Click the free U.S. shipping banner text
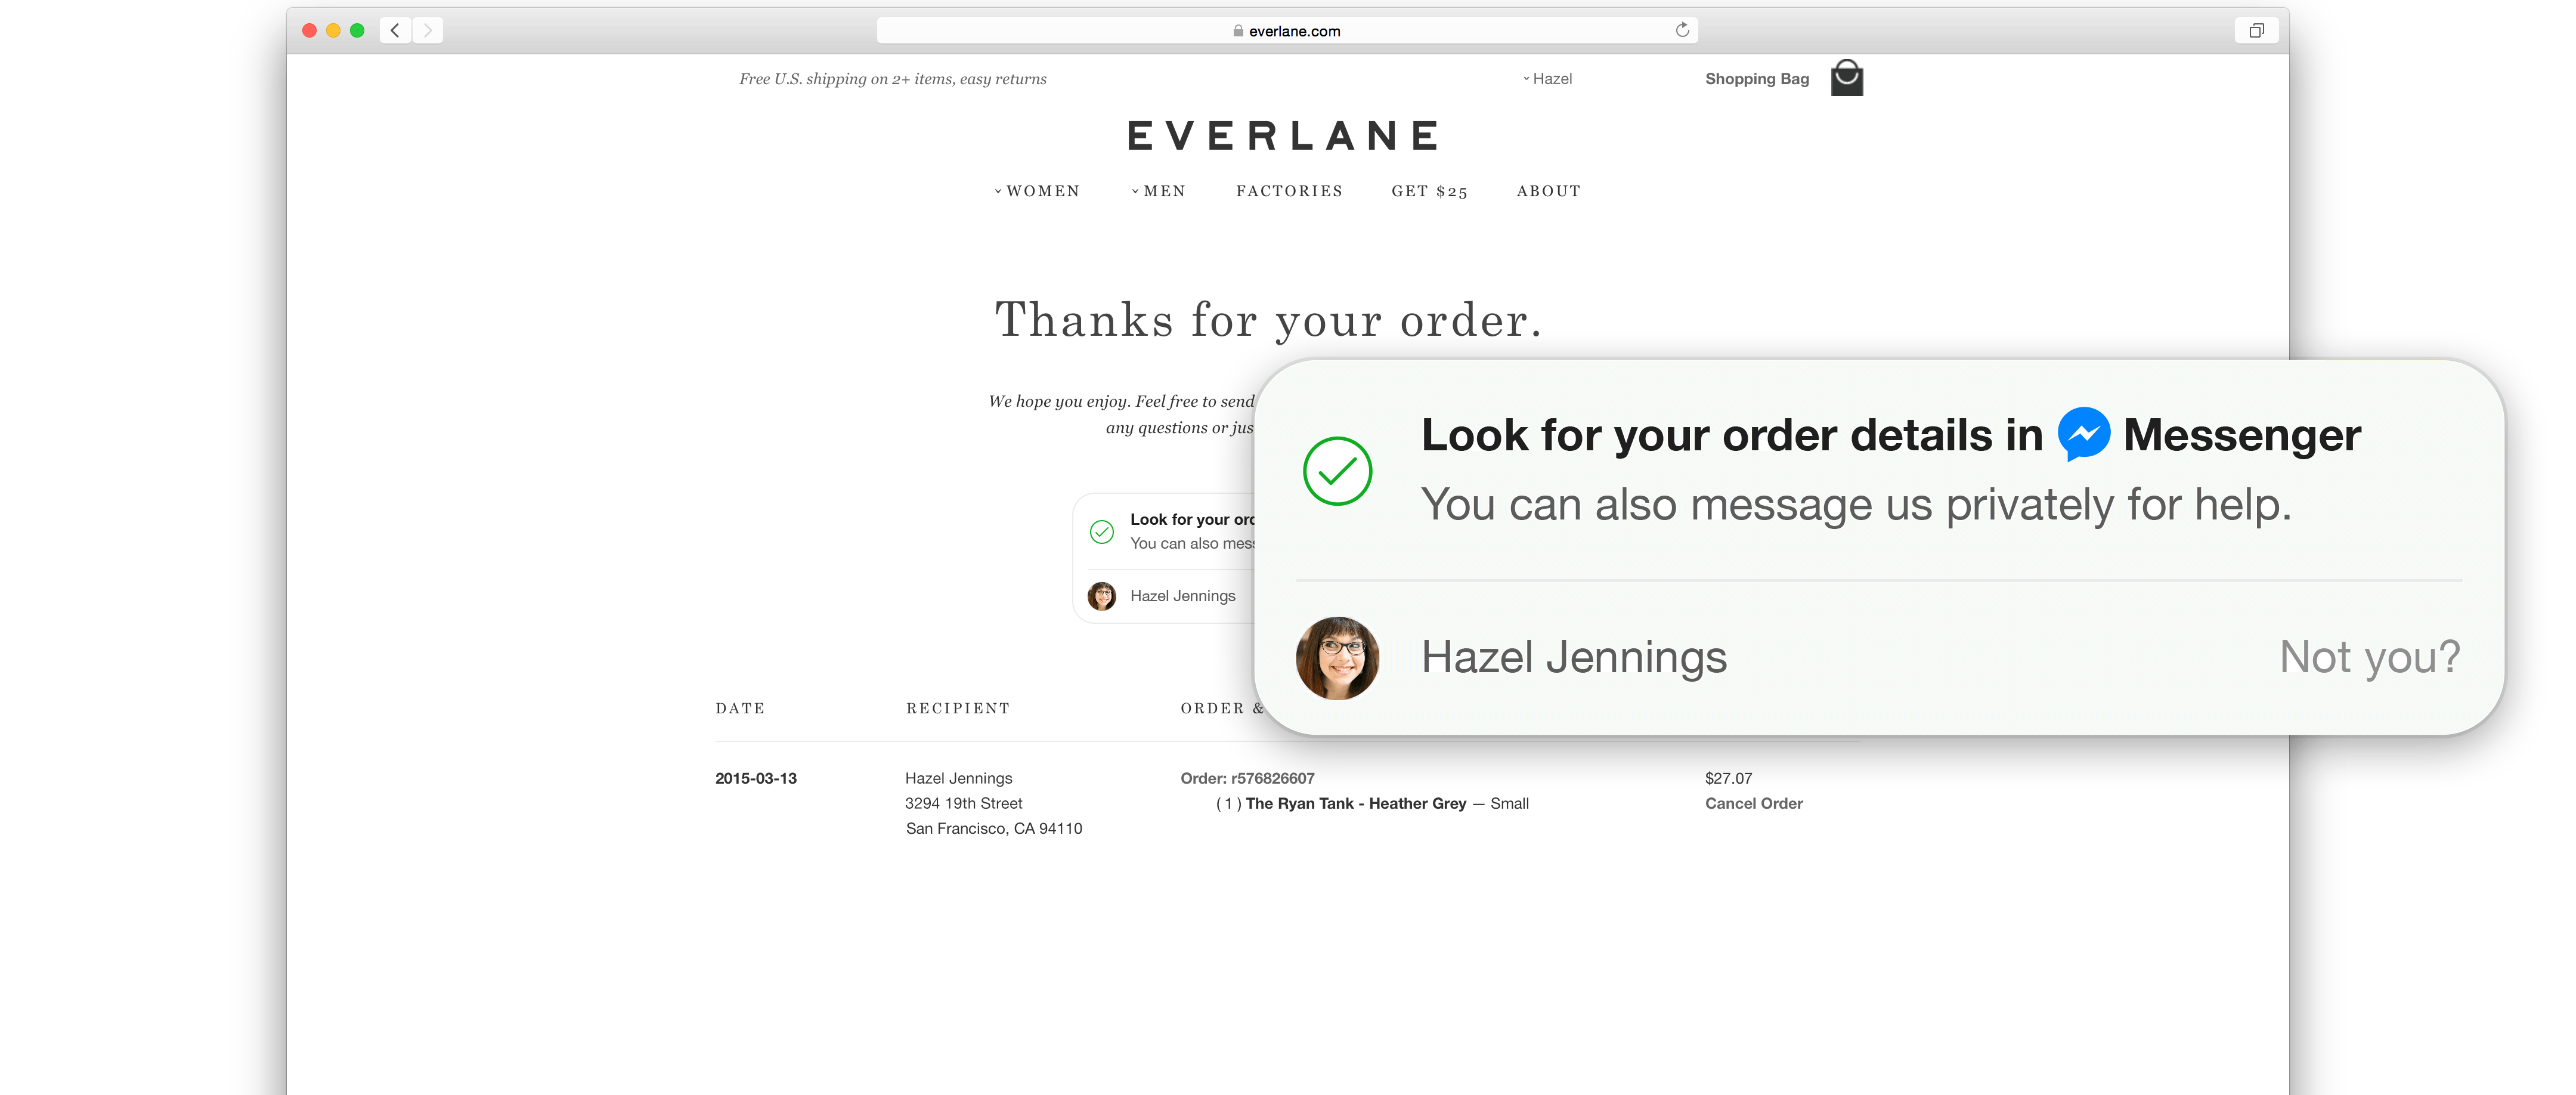This screenshot has height=1095, width=2576. tap(892, 79)
